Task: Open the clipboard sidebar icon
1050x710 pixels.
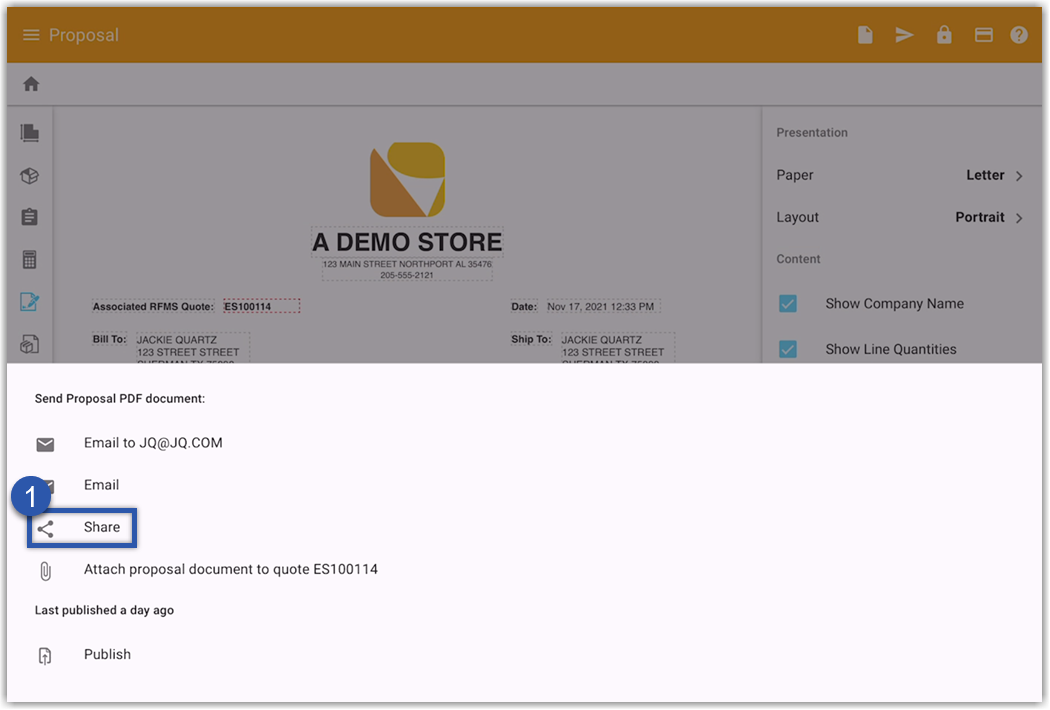Action: [x=29, y=217]
